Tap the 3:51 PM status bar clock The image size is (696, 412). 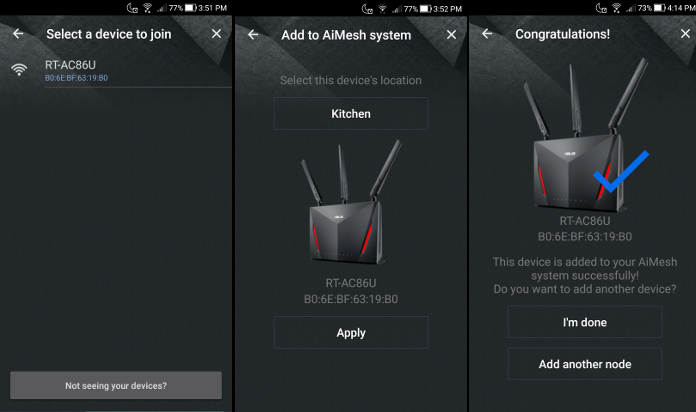210,8
